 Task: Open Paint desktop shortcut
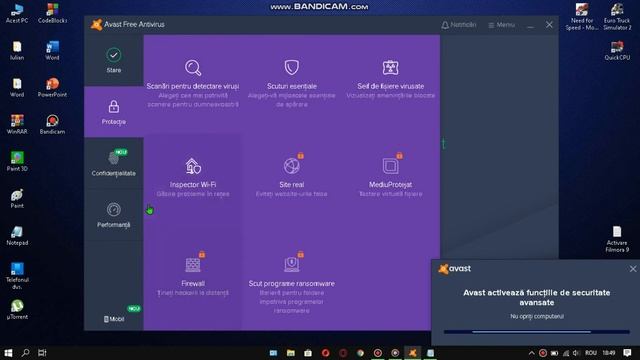pos(17,199)
